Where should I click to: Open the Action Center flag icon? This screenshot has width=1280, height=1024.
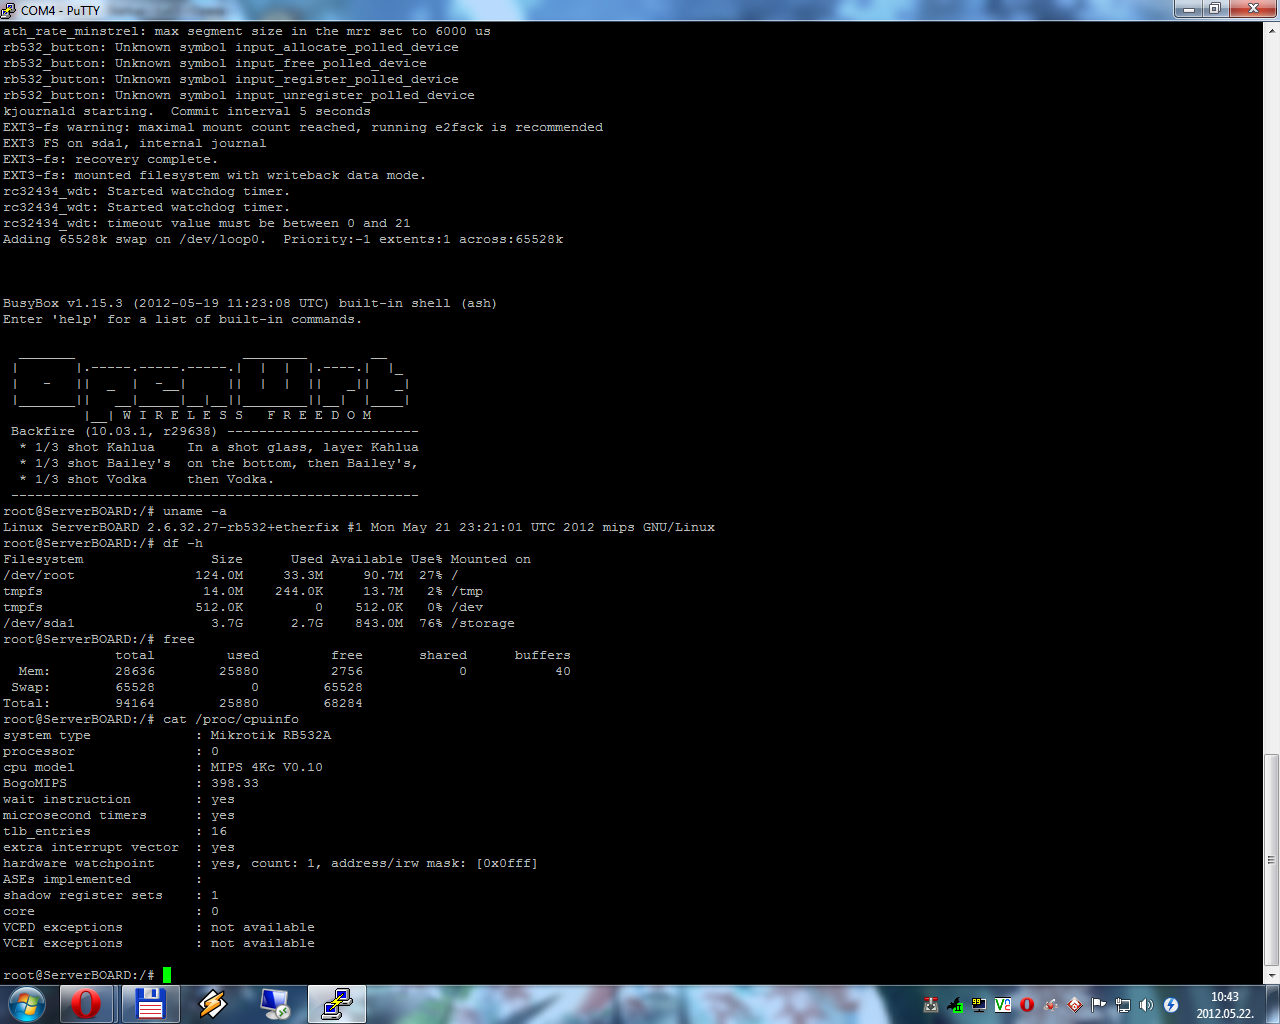tap(1098, 1005)
